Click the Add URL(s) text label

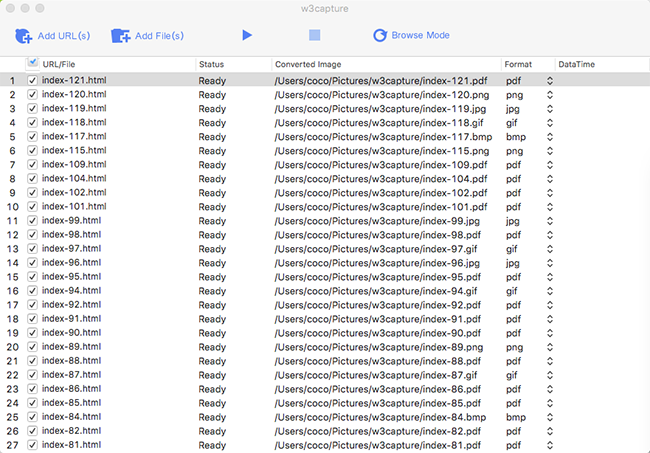(64, 36)
